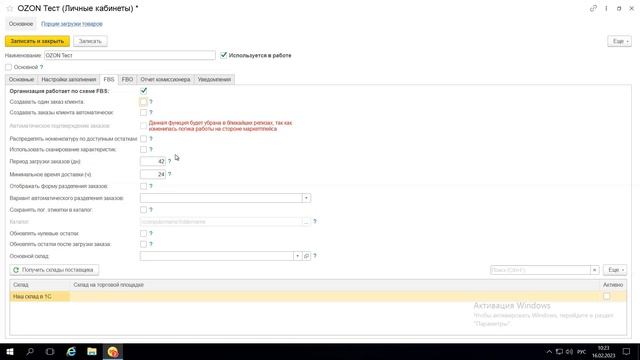This screenshot has height=360, width=640.
Task: Click help mark for Отображать форму разделения заказов
Action: (x=151, y=186)
